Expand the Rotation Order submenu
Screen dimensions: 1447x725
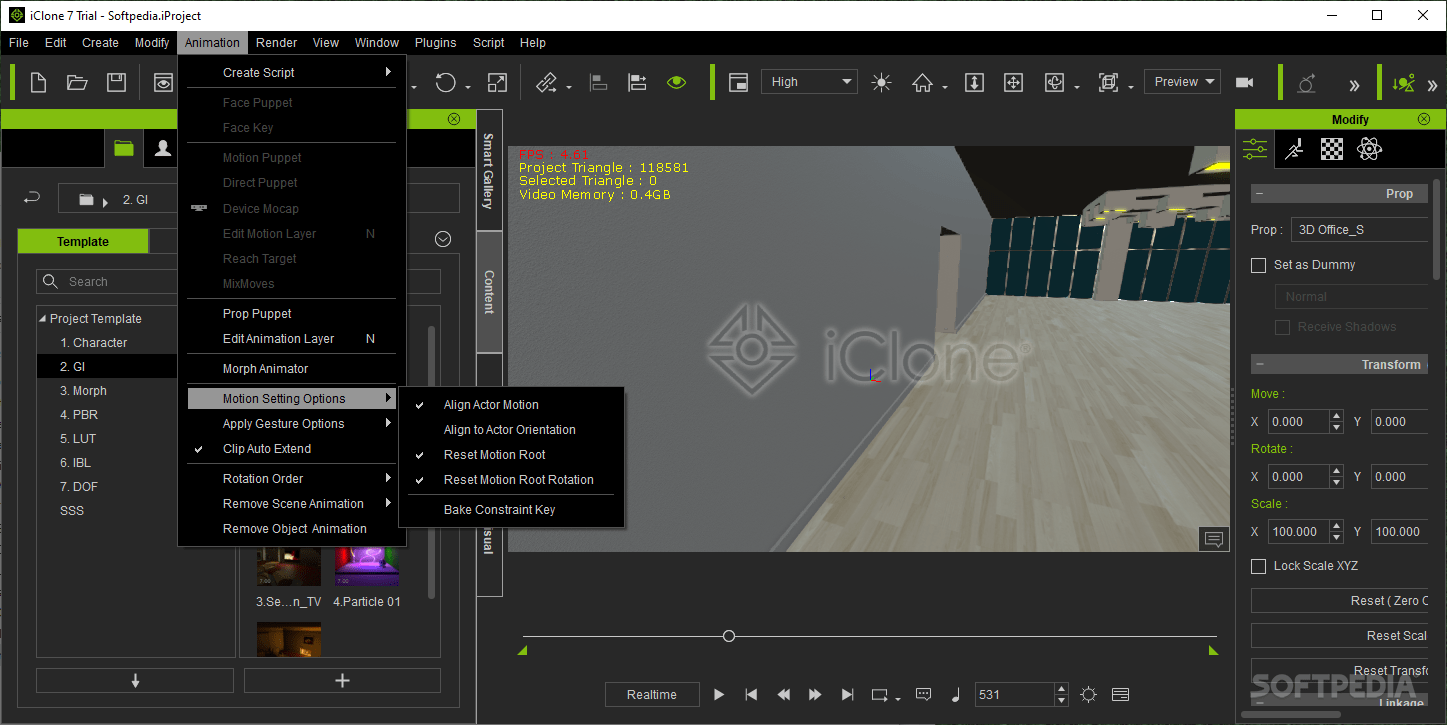(292, 479)
